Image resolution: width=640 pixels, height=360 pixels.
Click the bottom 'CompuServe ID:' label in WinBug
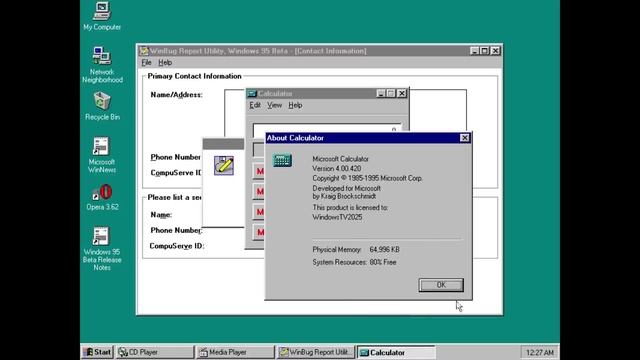coord(177,246)
